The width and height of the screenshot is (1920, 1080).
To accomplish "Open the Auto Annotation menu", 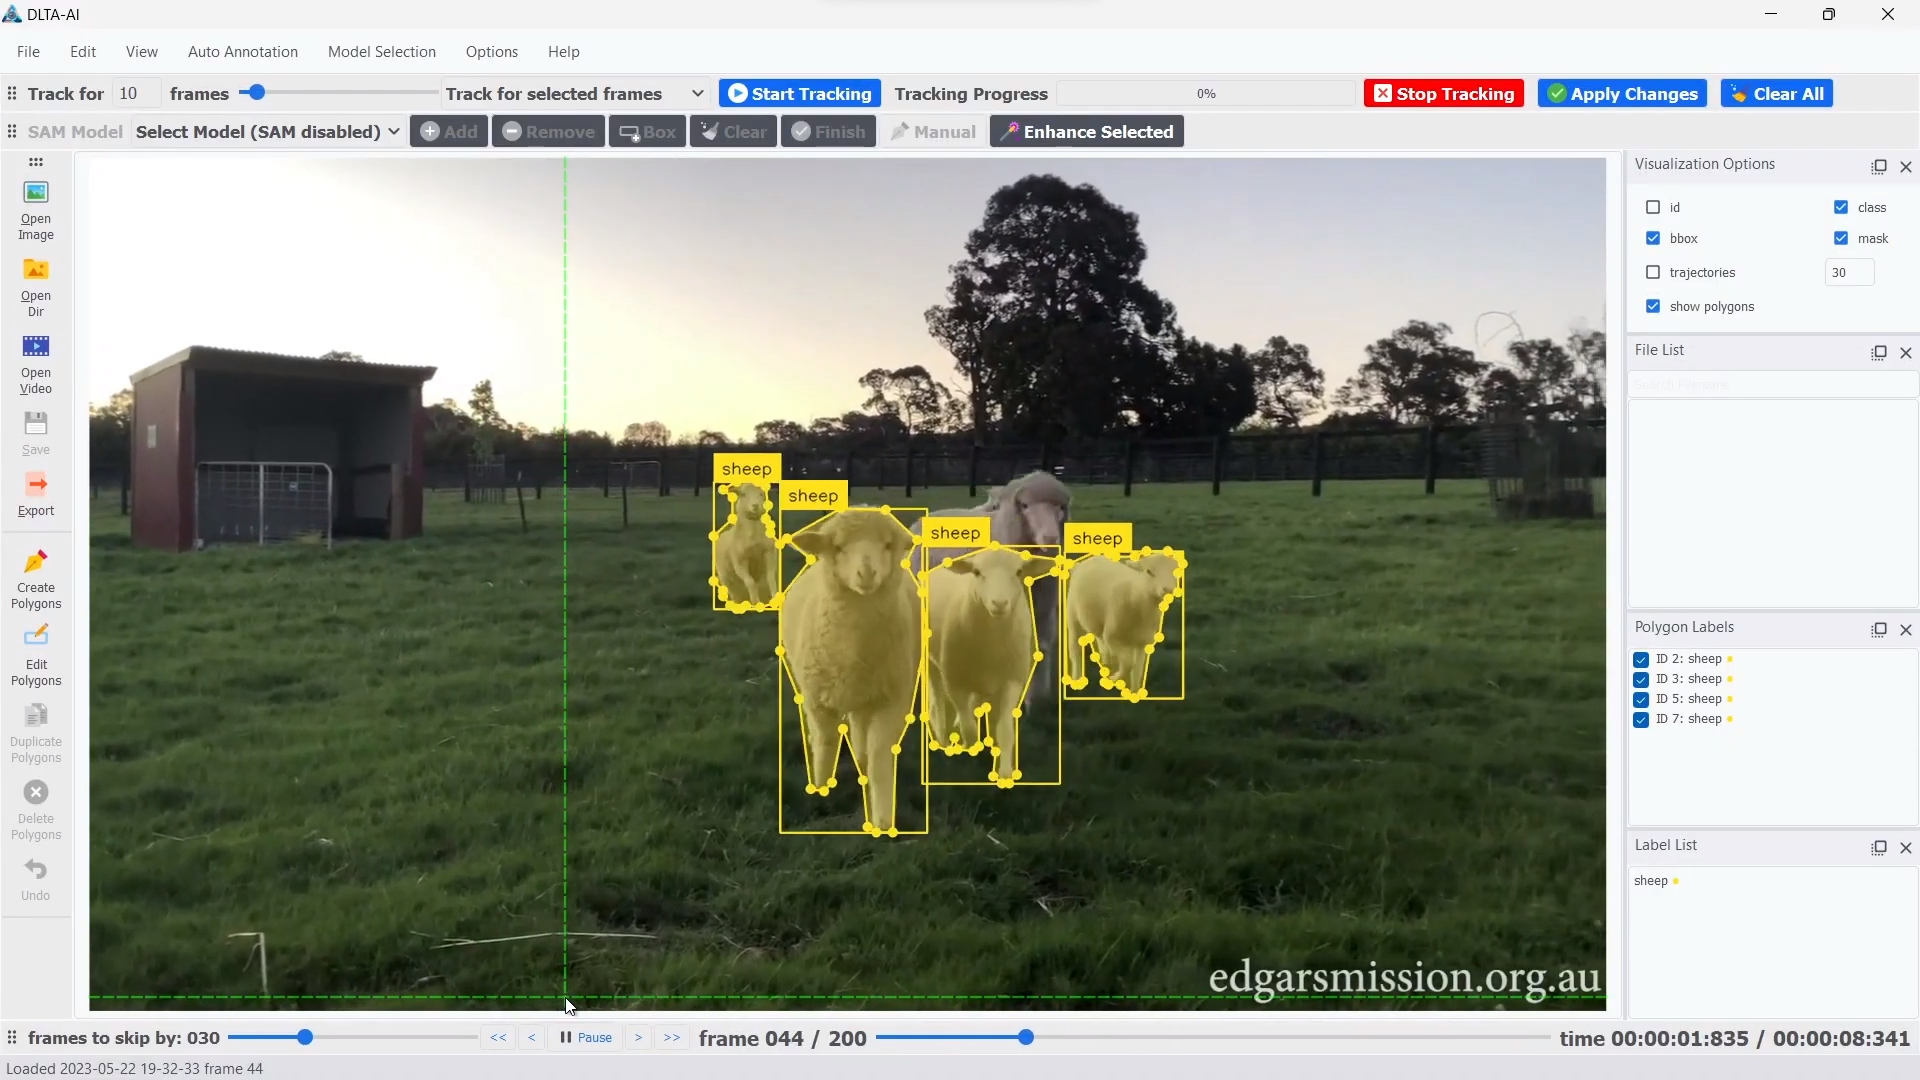I will pyautogui.click(x=243, y=51).
